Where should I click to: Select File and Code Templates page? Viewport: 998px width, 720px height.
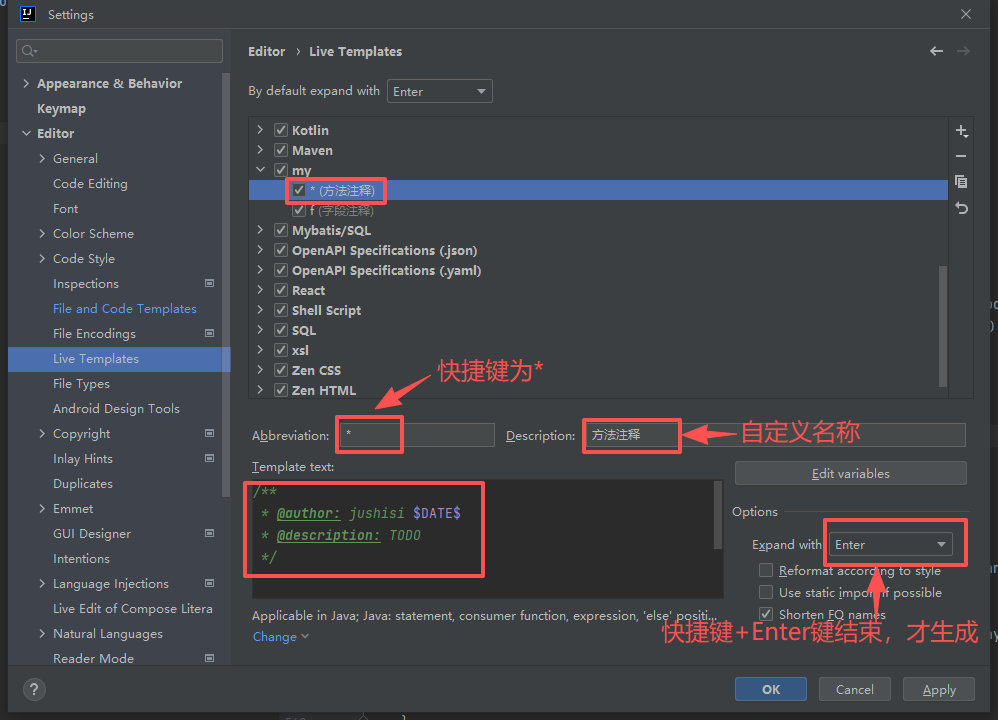(x=125, y=308)
